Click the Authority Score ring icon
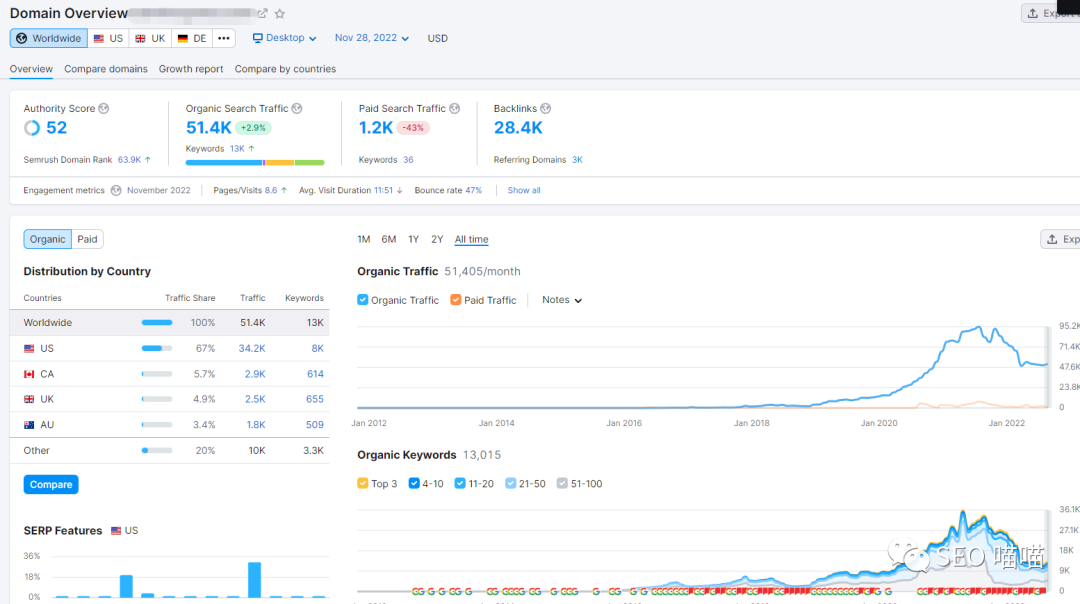 (x=32, y=127)
